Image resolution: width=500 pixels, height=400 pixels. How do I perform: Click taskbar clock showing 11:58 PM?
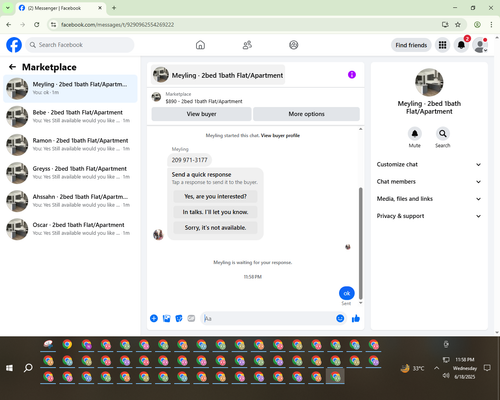[465, 360]
